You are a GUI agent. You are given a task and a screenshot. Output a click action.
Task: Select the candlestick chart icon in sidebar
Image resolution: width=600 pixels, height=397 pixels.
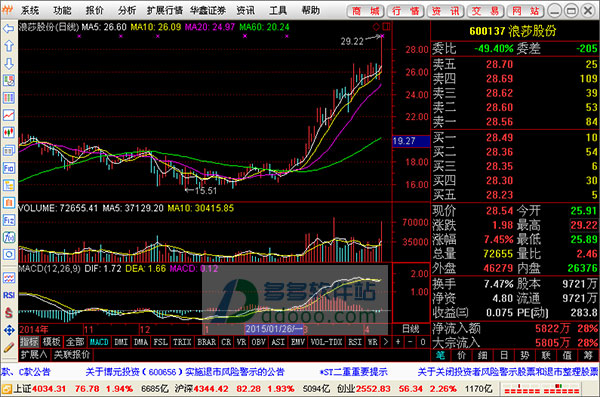tap(8, 132)
